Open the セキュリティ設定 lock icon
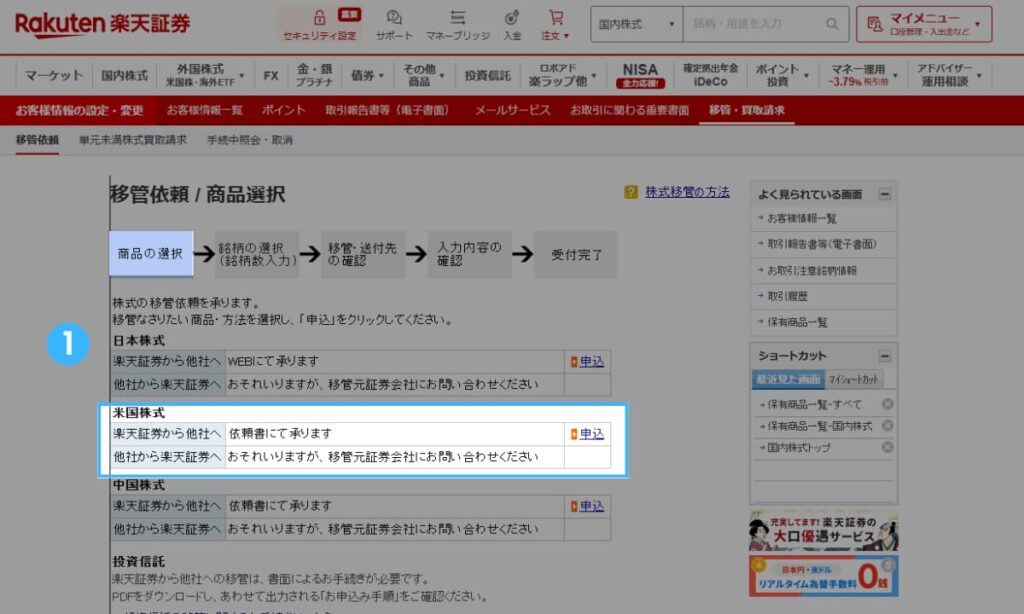This screenshot has width=1024, height=614. tap(318, 18)
